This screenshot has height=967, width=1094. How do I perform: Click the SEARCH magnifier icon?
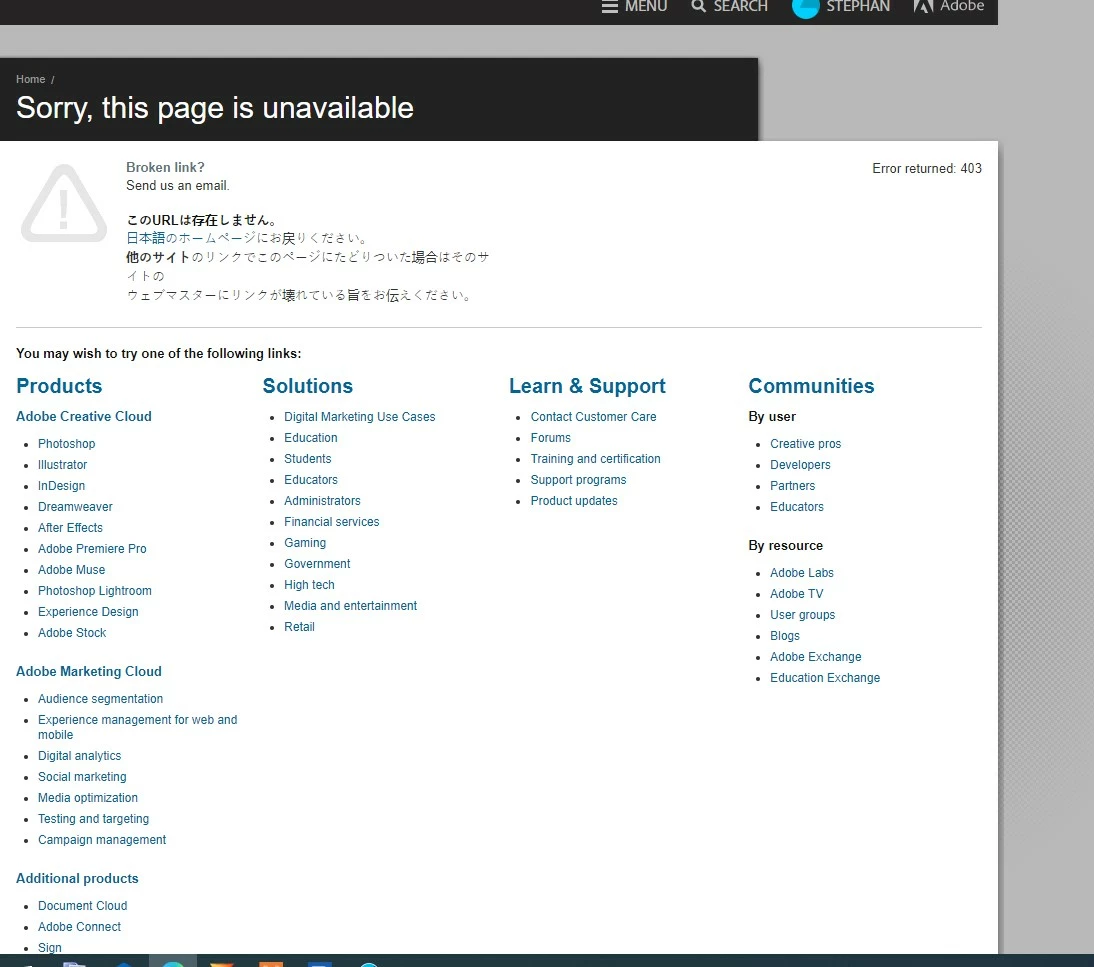[x=698, y=6]
